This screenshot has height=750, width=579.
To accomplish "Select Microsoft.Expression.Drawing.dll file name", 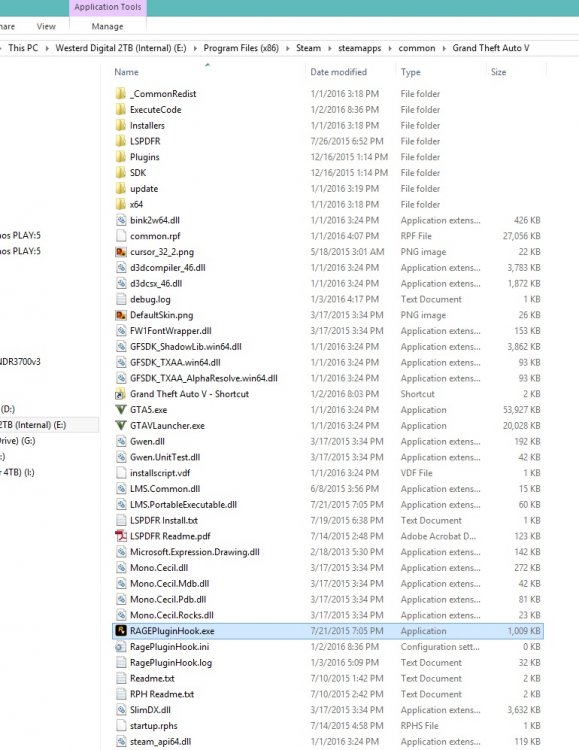I will [x=195, y=552].
